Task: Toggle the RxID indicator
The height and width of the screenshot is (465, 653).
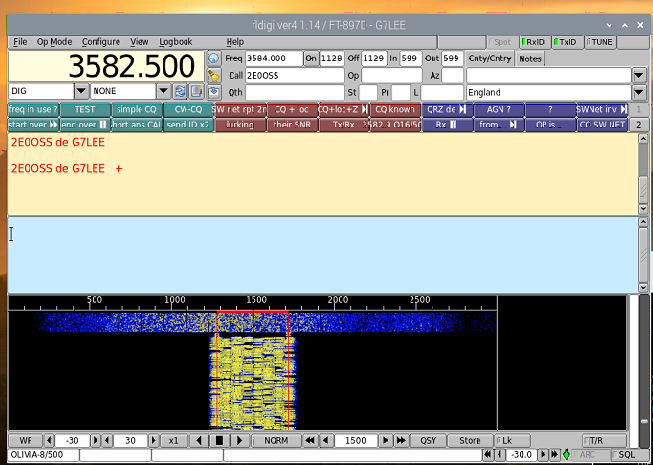Action: (533, 42)
